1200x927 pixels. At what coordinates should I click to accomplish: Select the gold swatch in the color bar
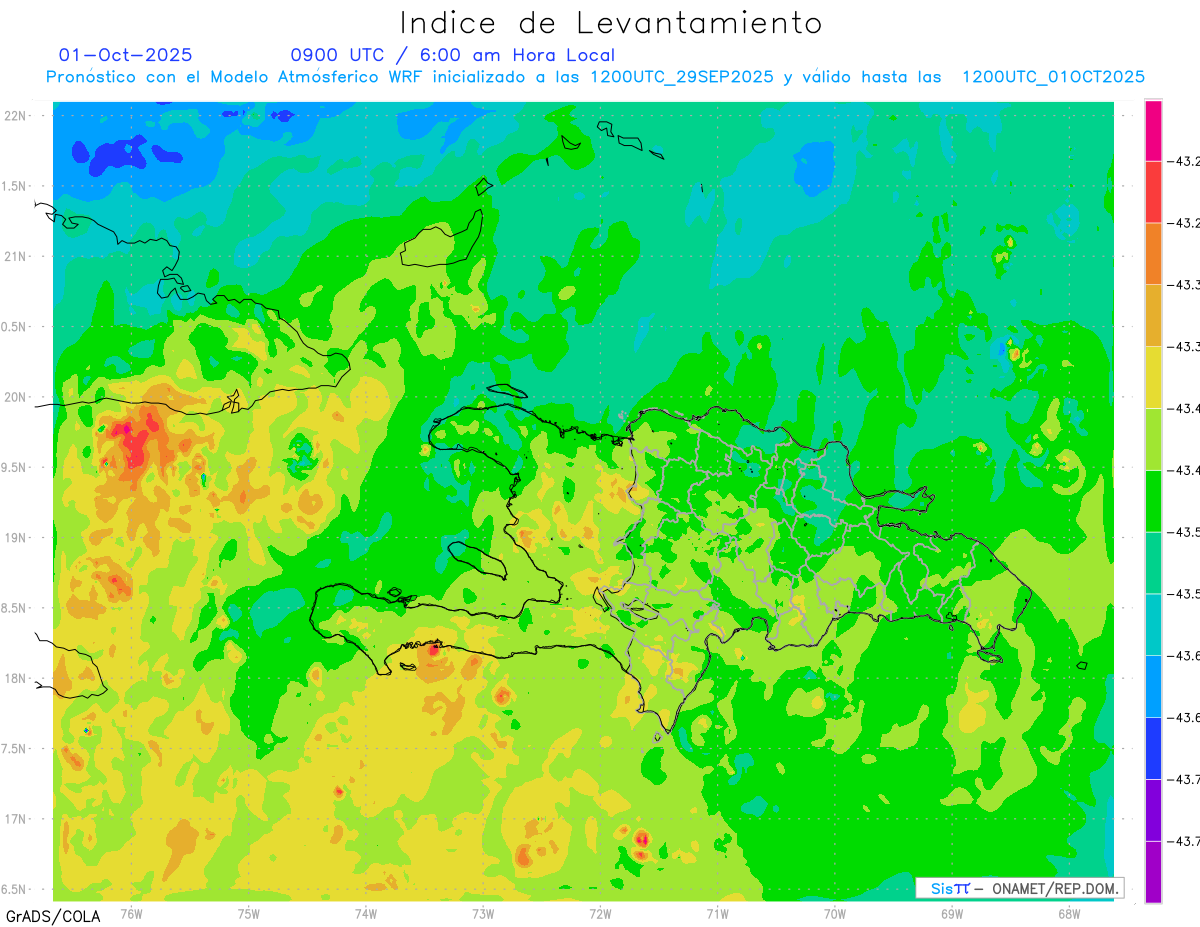[1153, 316]
